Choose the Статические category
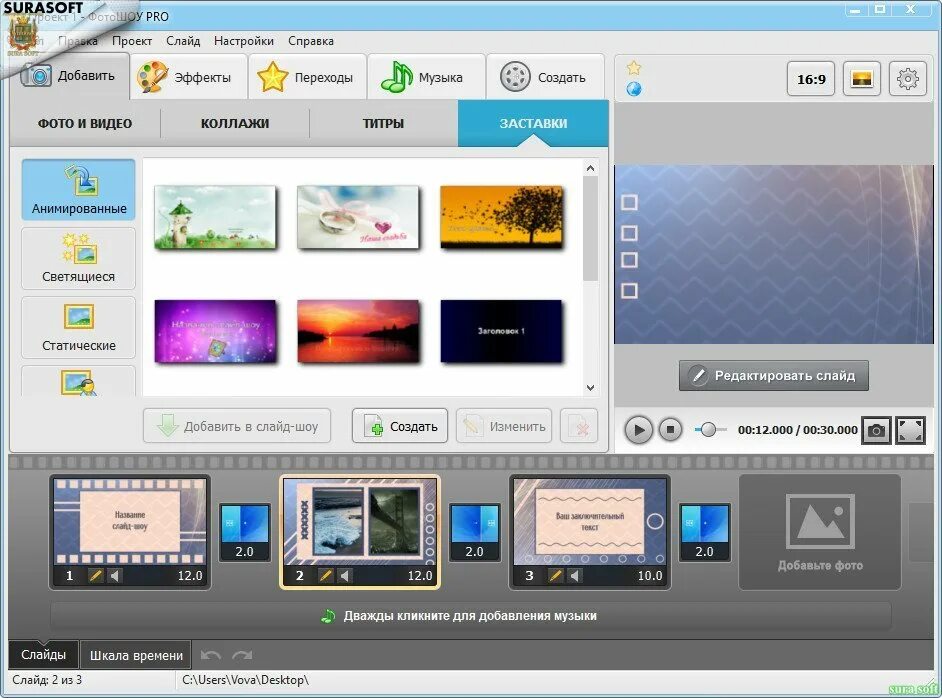 (79, 327)
